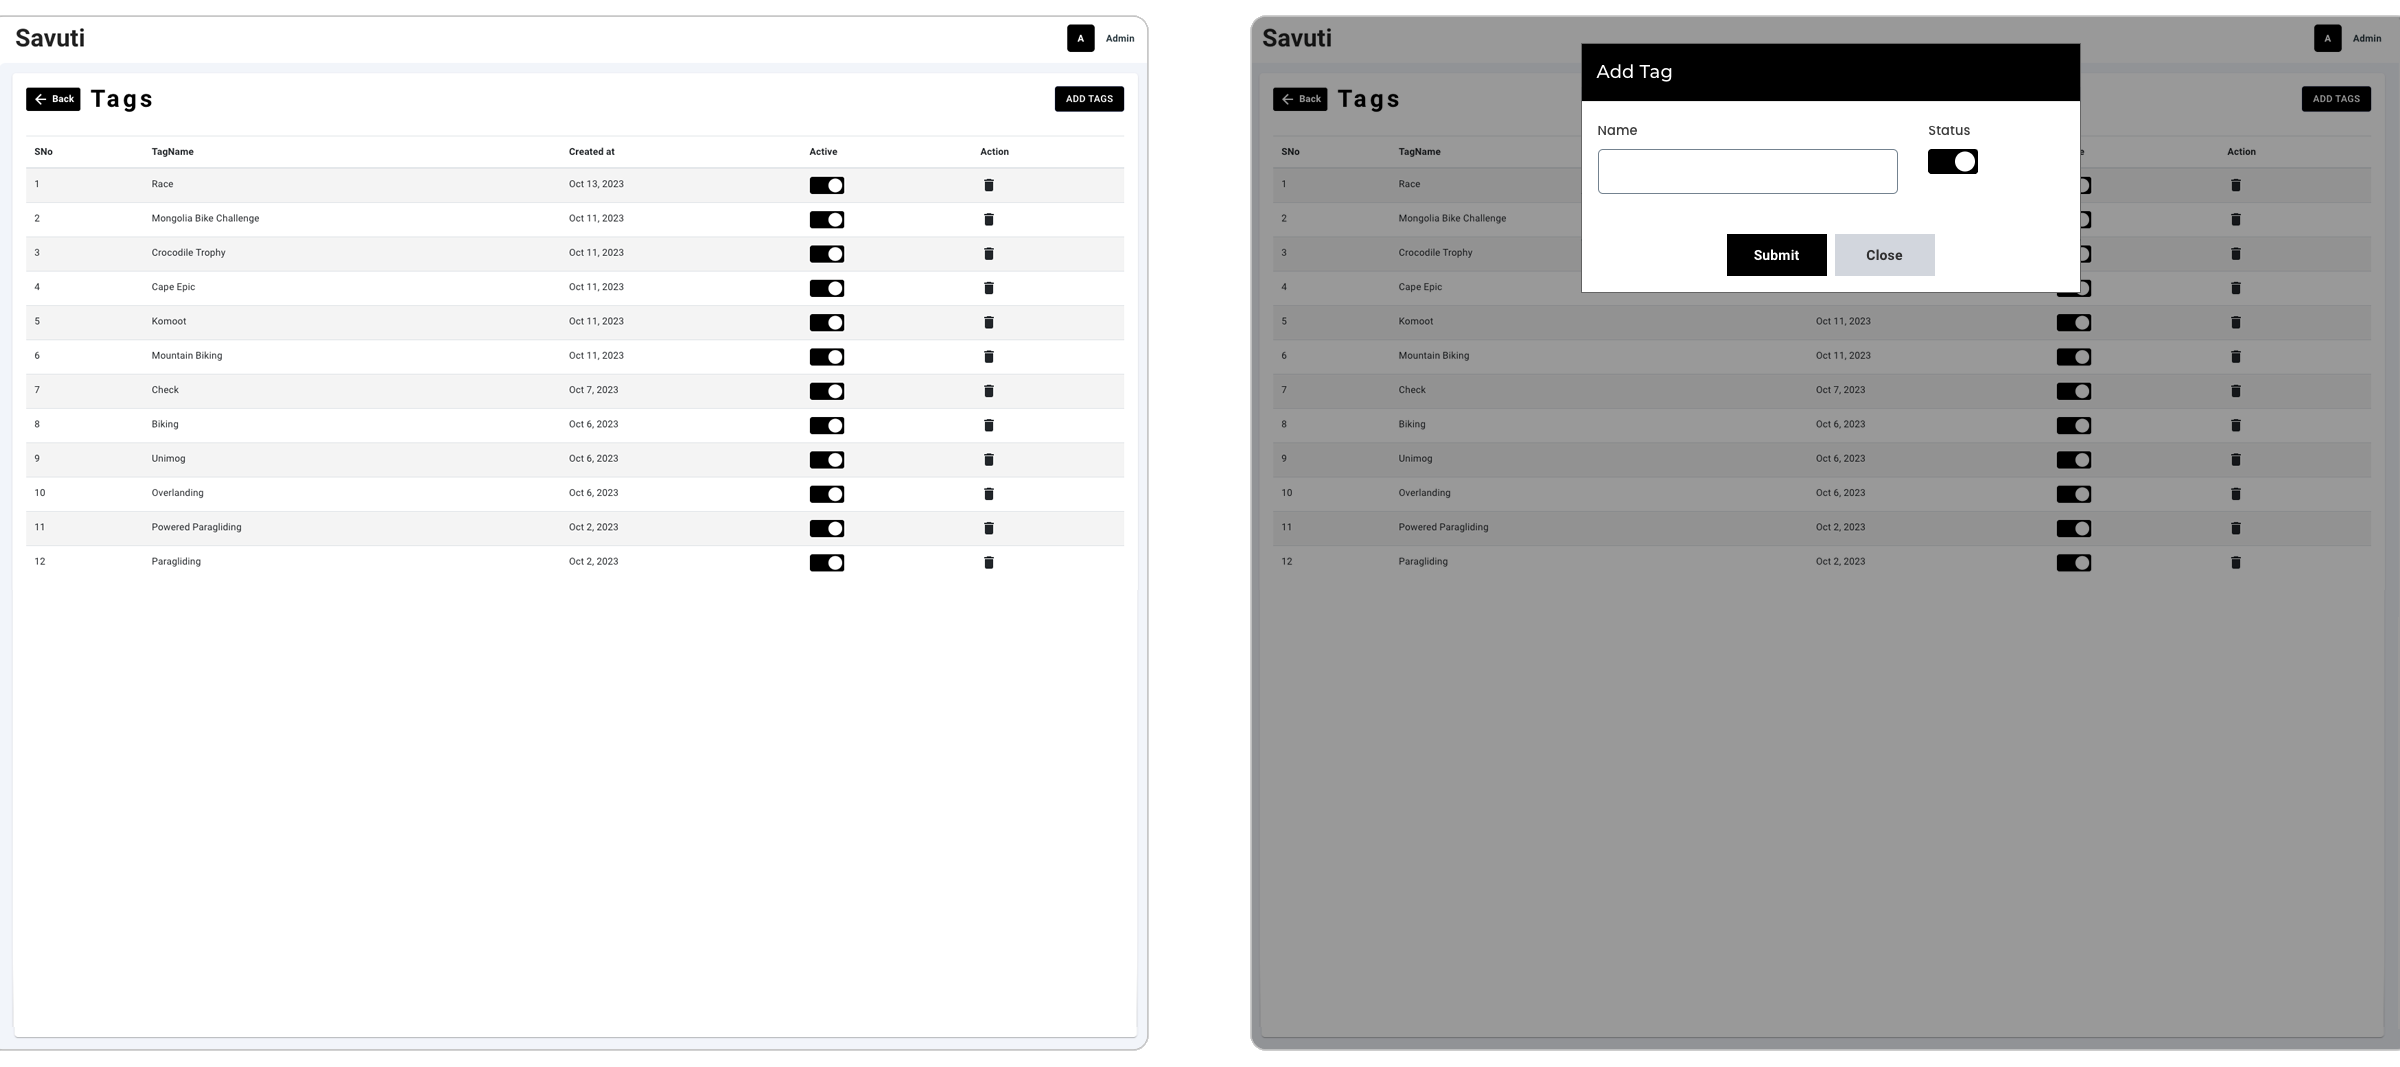2400x1067 pixels.
Task: Click trash icon for Komoot in left screen
Action: click(x=988, y=322)
